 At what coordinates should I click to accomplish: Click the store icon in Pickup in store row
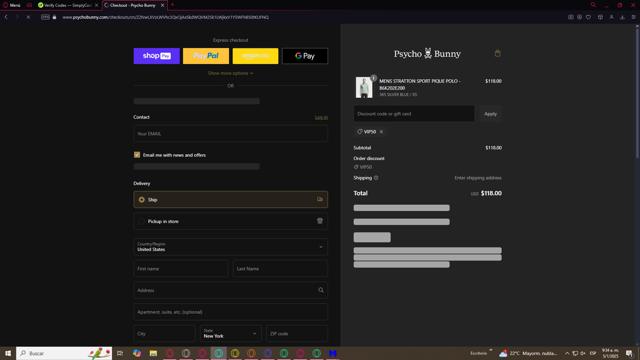coord(320,221)
